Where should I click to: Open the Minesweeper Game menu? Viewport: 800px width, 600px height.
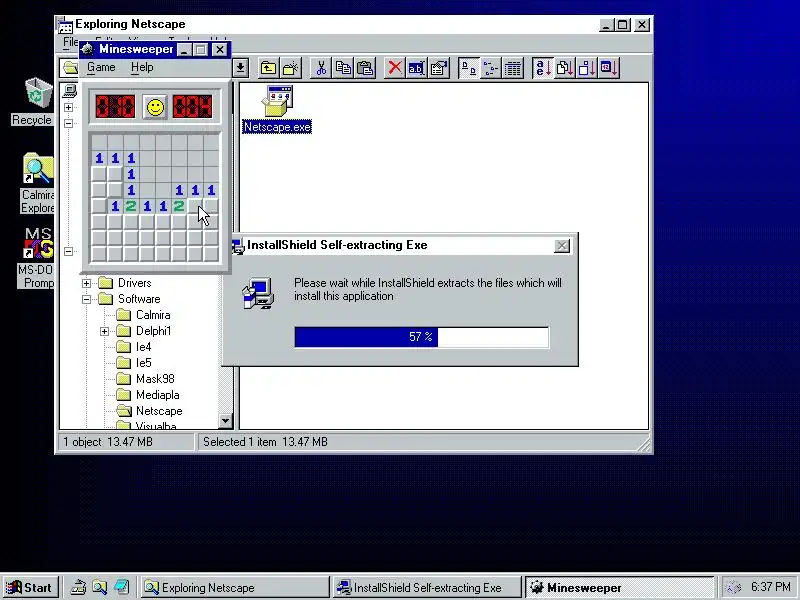coord(101,67)
